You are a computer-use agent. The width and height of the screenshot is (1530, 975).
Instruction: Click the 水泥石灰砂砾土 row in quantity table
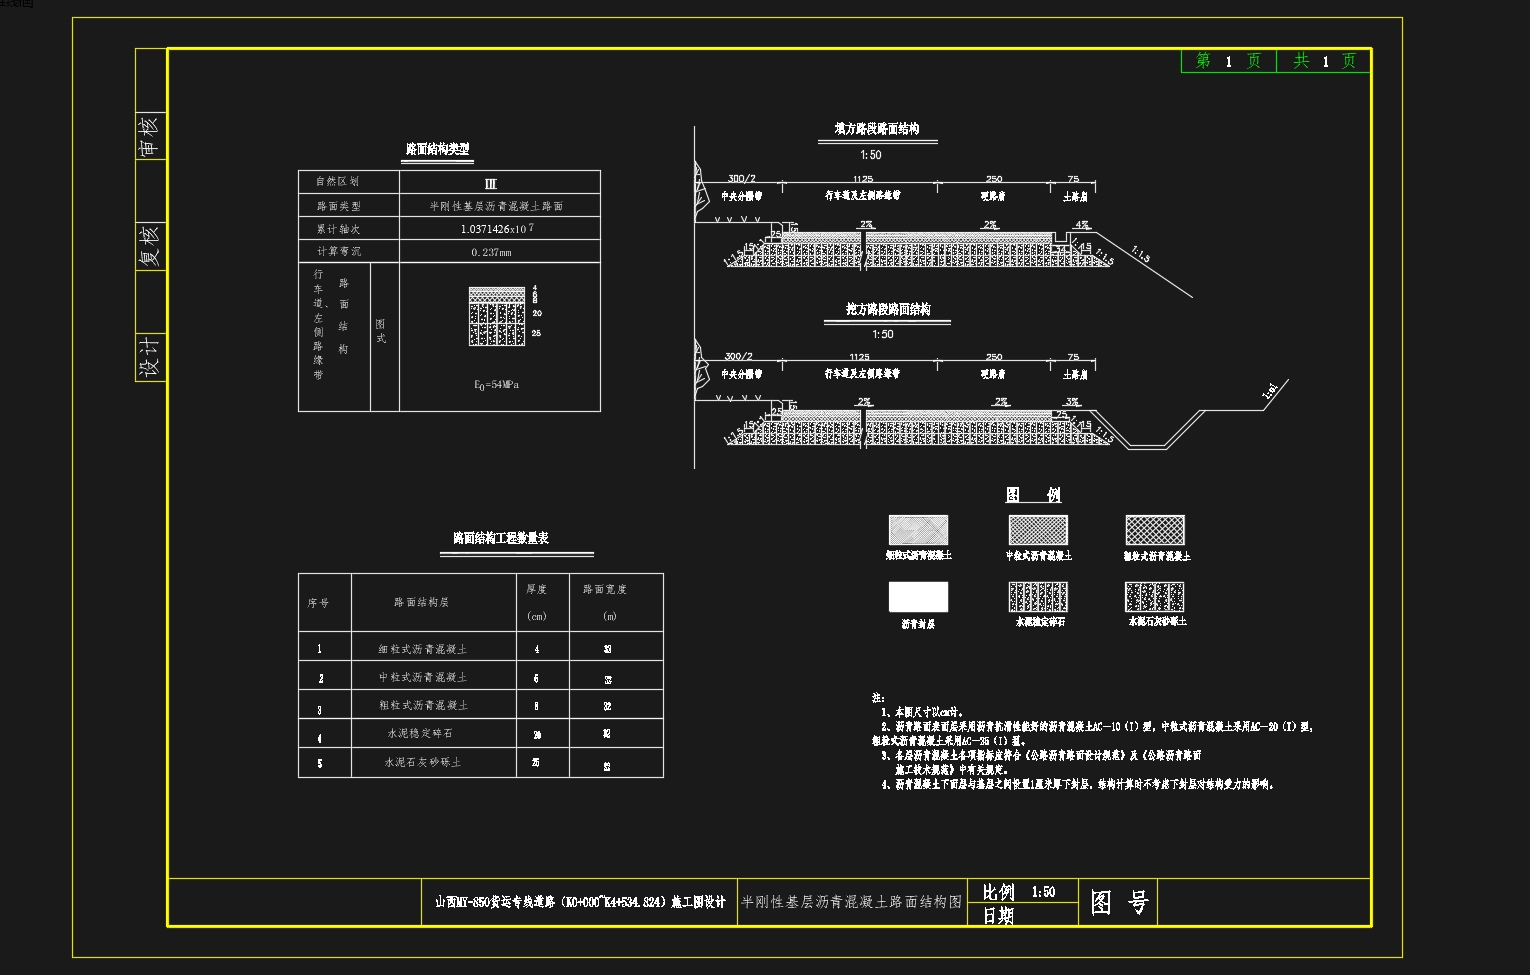tap(481, 762)
